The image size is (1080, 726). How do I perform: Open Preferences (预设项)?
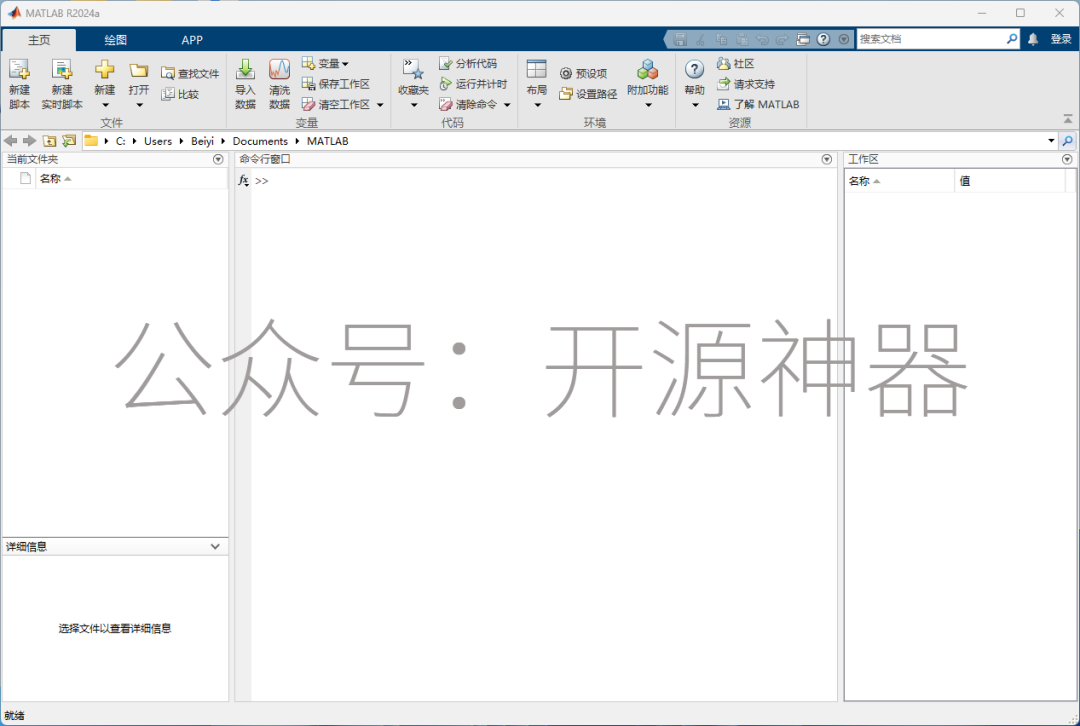tap(583, 74)
